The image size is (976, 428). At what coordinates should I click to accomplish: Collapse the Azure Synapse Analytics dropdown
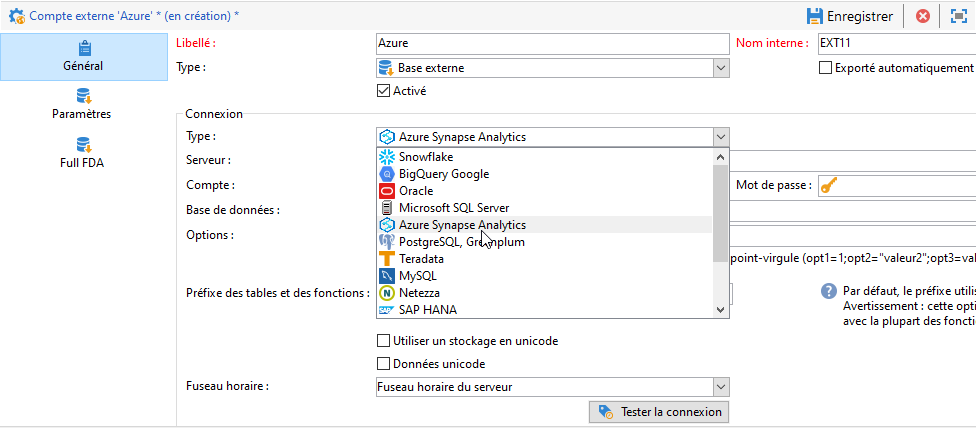(x=720, y=137)
